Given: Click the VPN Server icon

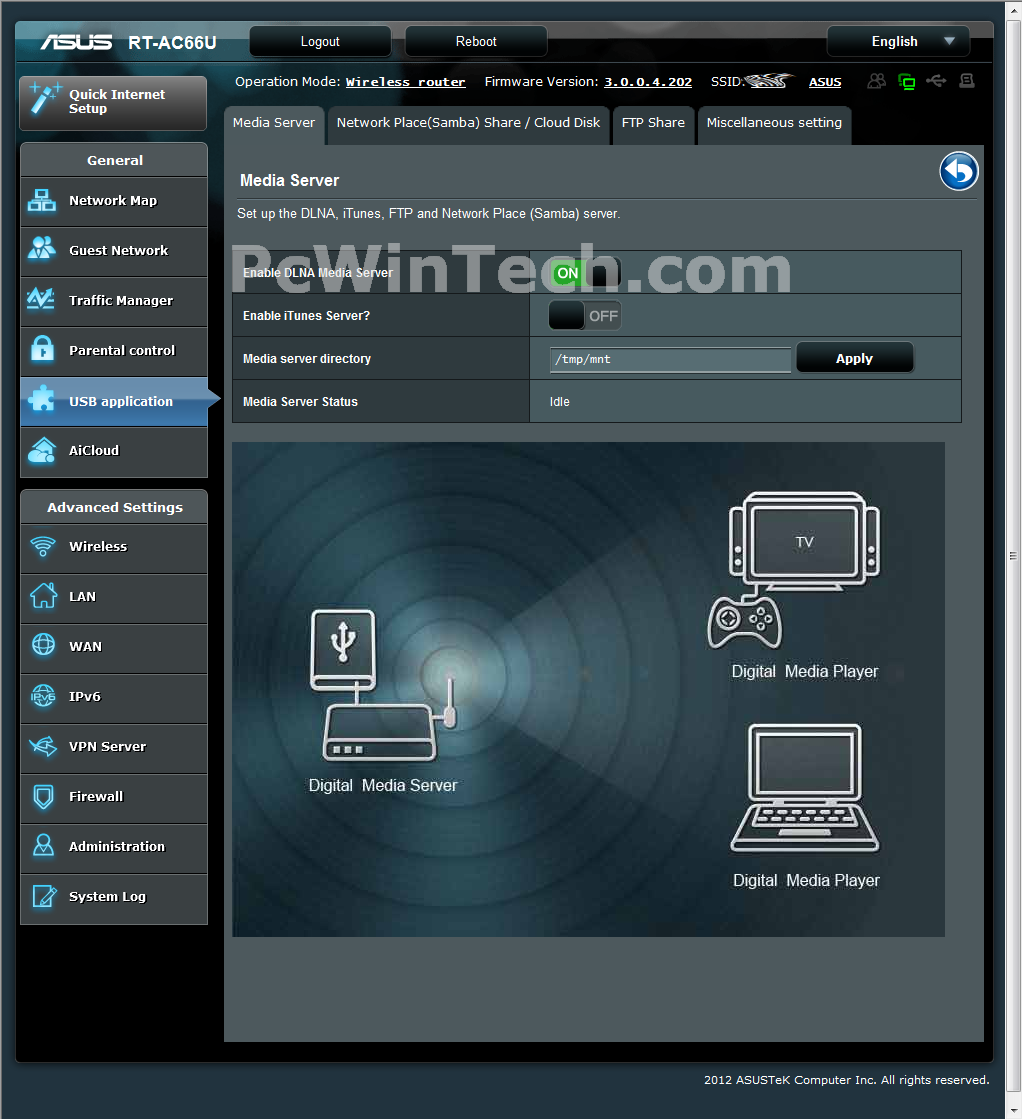Looking at the screenshot, I should [x=43, y=746].
